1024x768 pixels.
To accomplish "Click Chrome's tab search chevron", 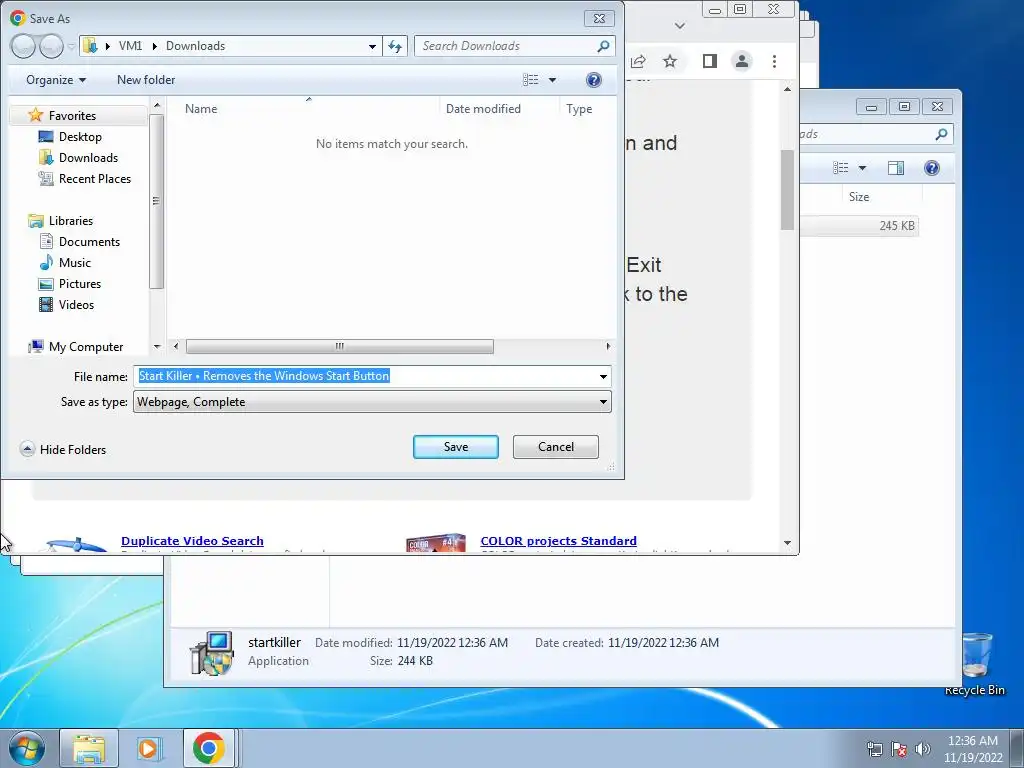I will (x=680, y=26).
